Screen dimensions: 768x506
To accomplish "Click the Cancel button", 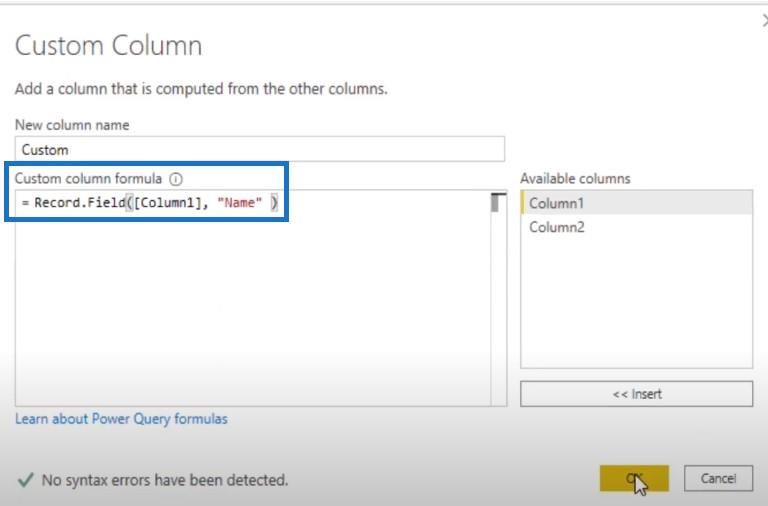I will pos(718,478).
